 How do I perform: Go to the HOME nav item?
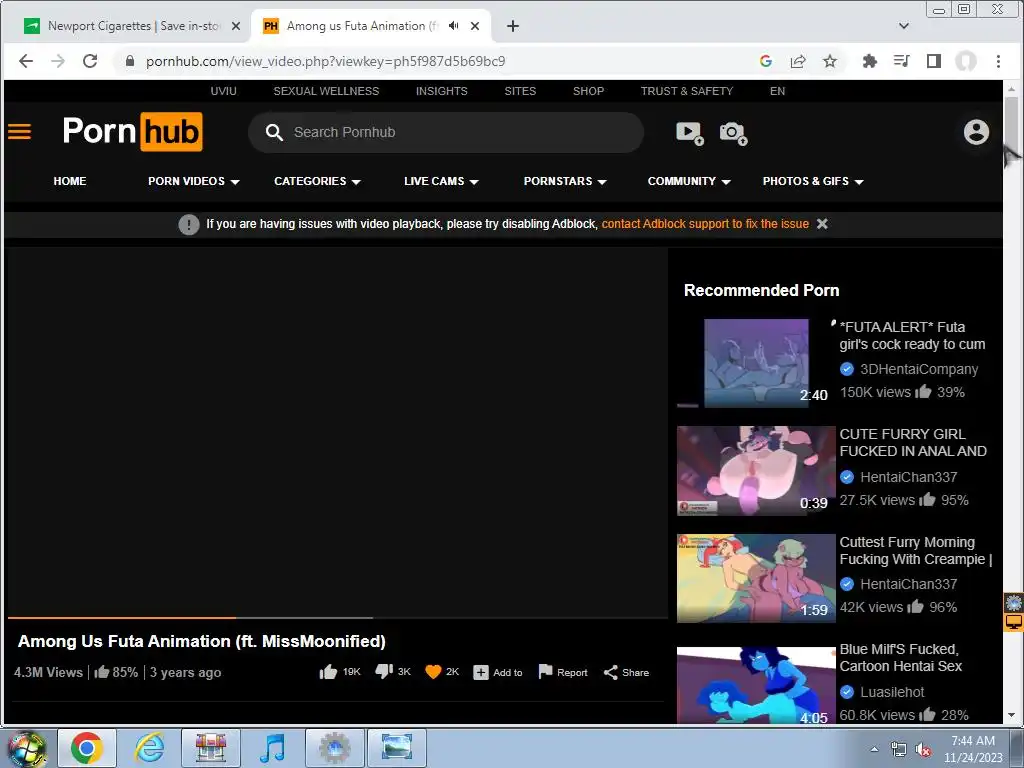[69, 181]
